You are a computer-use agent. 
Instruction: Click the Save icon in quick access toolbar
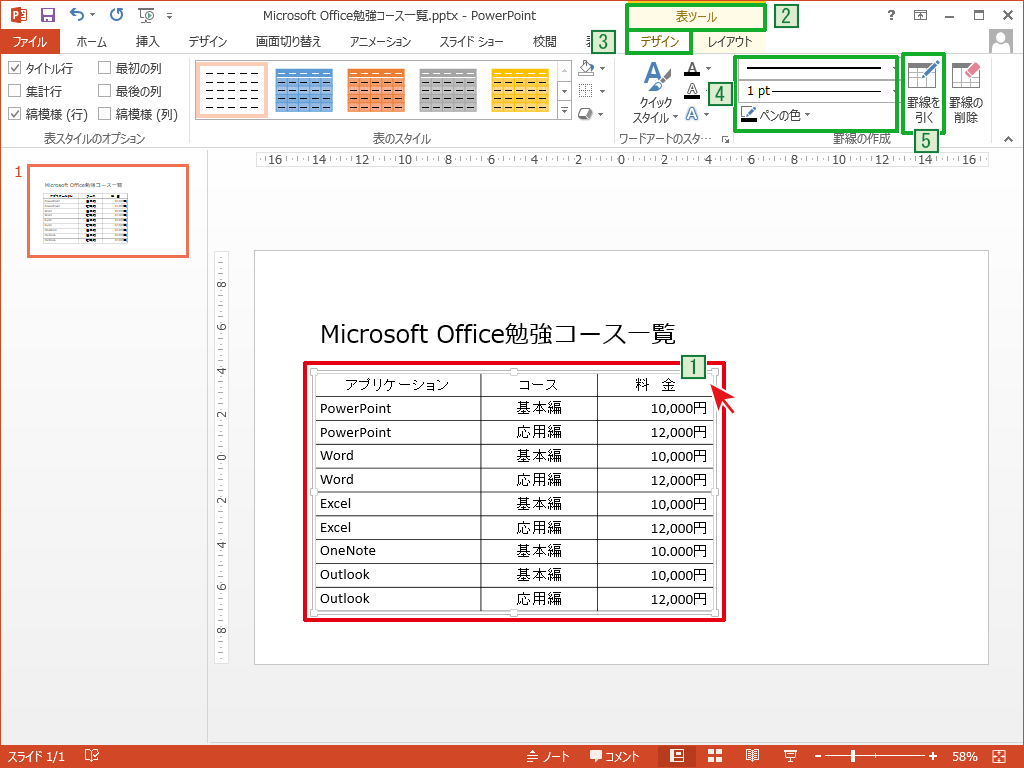point(47,16)
